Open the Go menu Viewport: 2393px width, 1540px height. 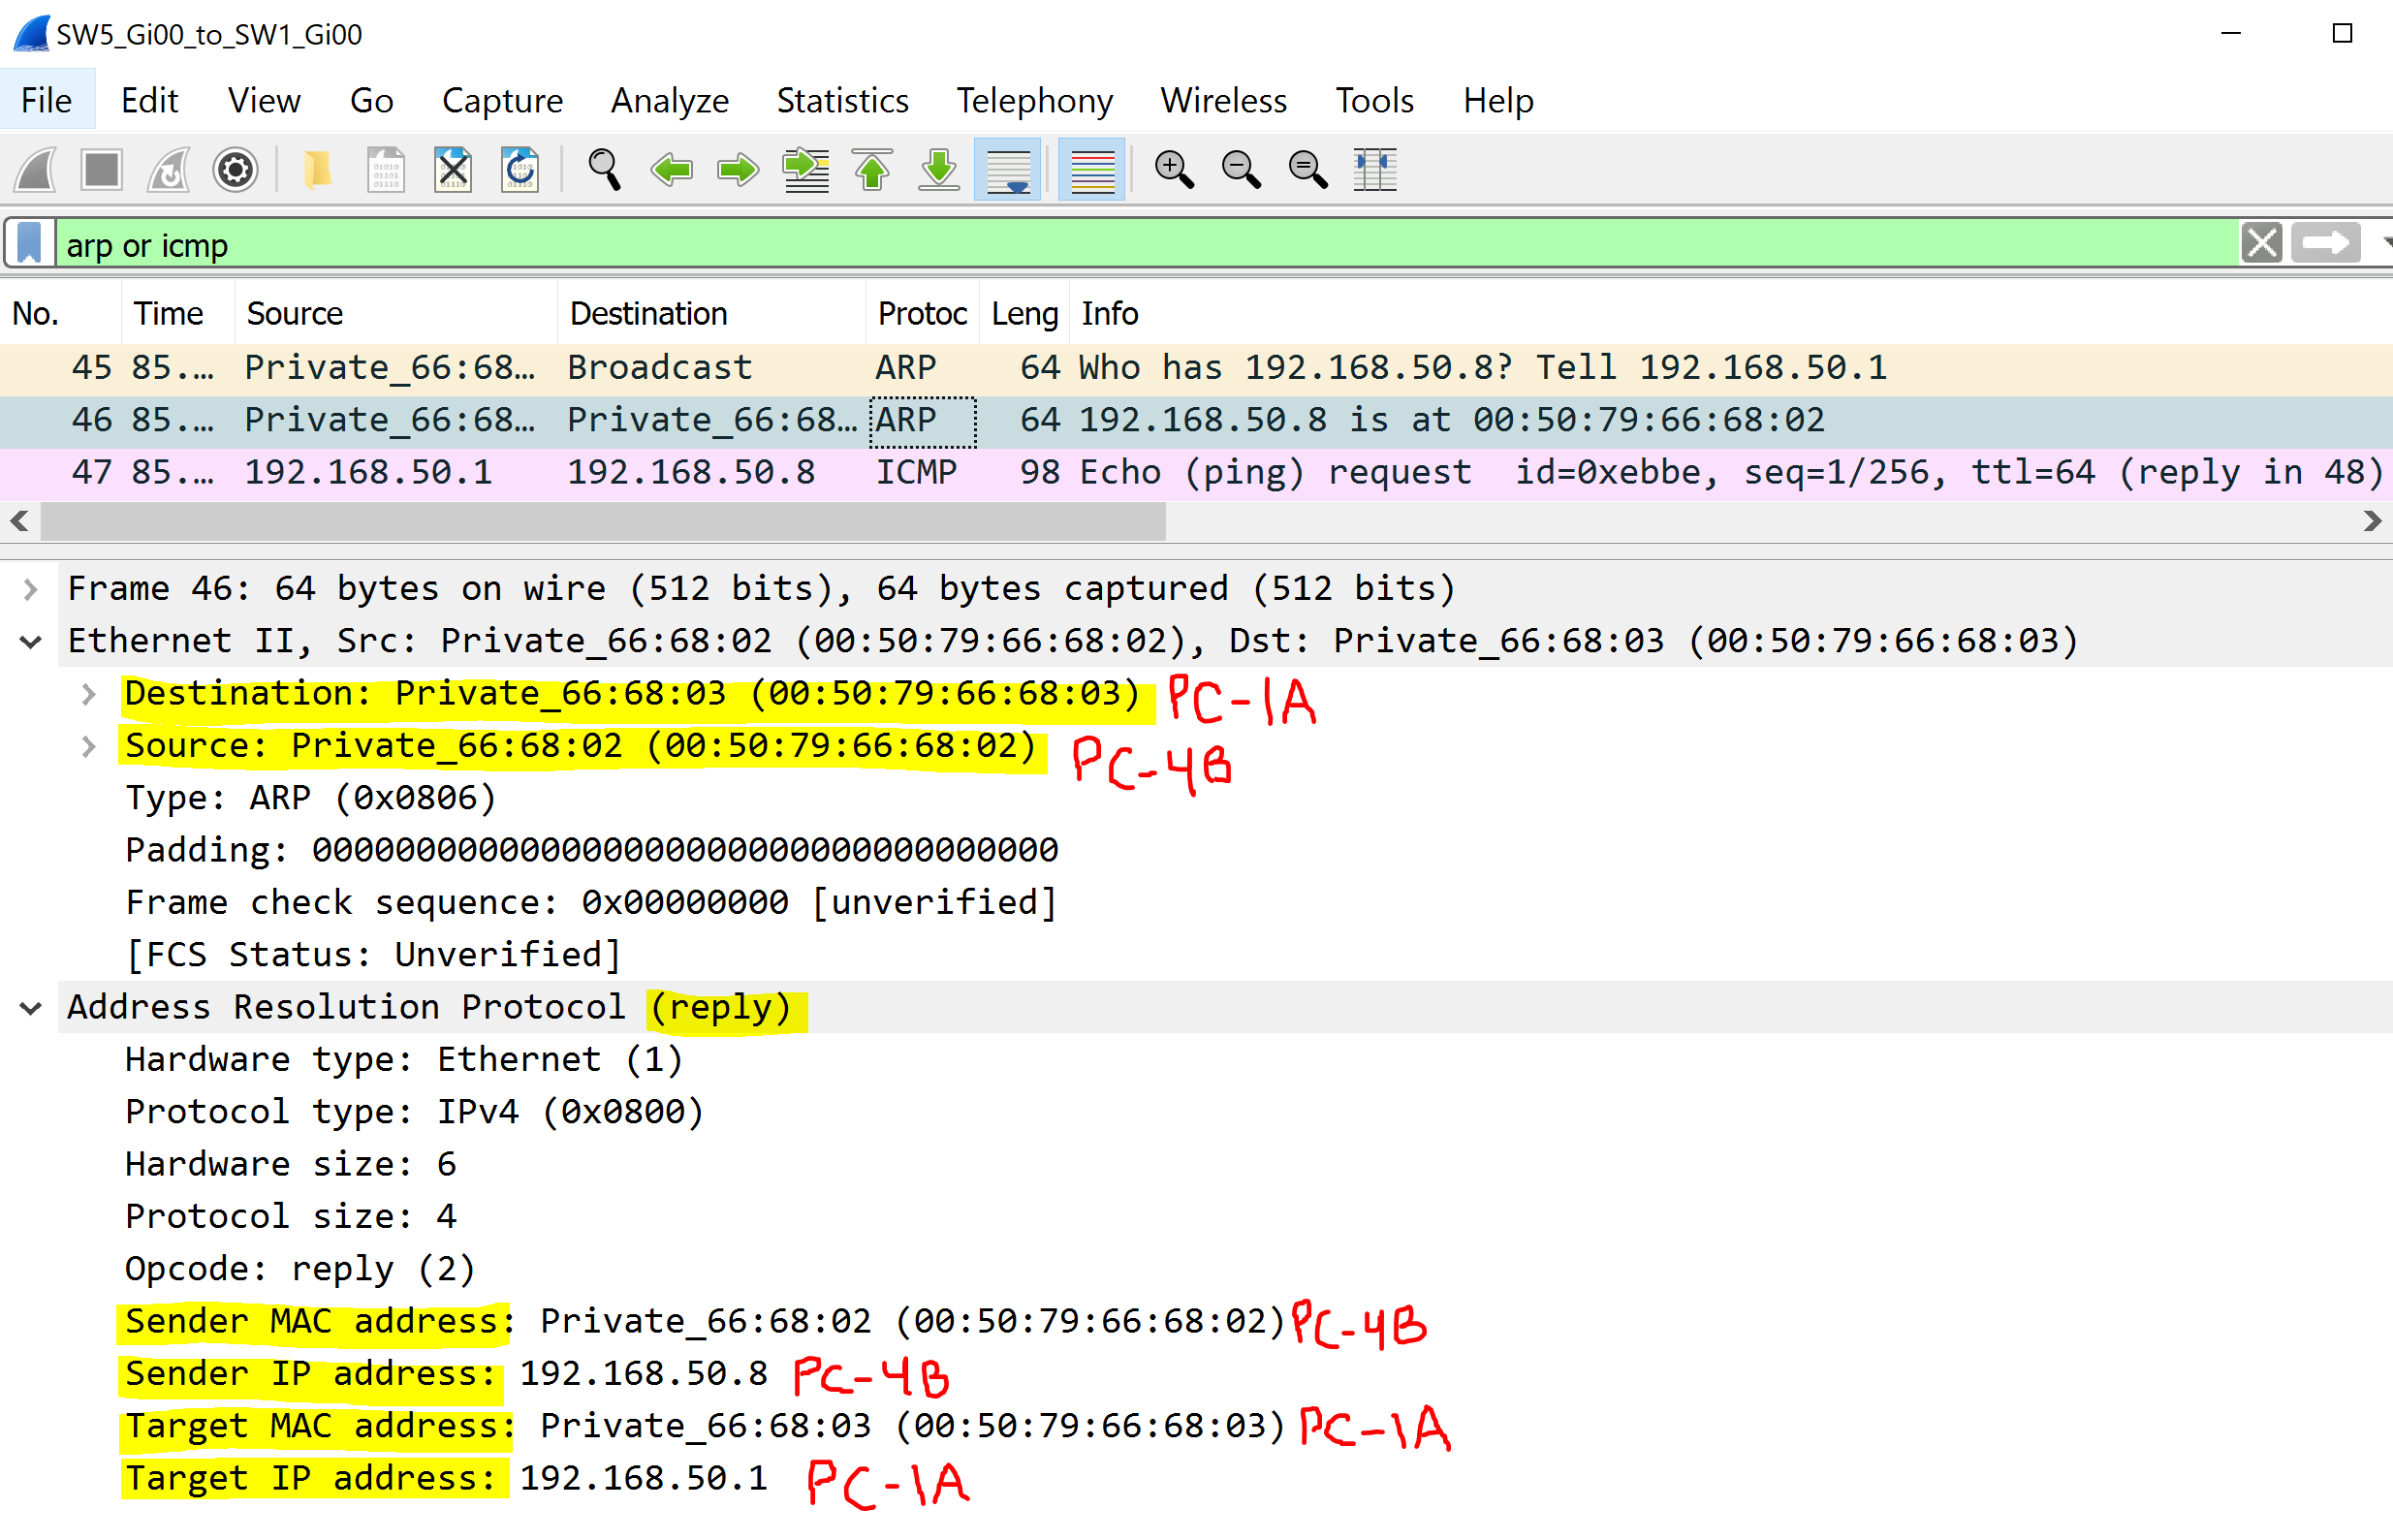(x=371, y=100)
